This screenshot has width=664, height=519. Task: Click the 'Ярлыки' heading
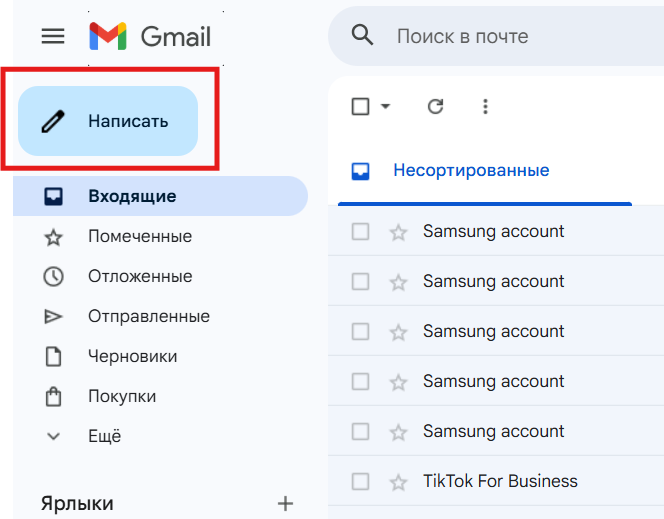77,503
